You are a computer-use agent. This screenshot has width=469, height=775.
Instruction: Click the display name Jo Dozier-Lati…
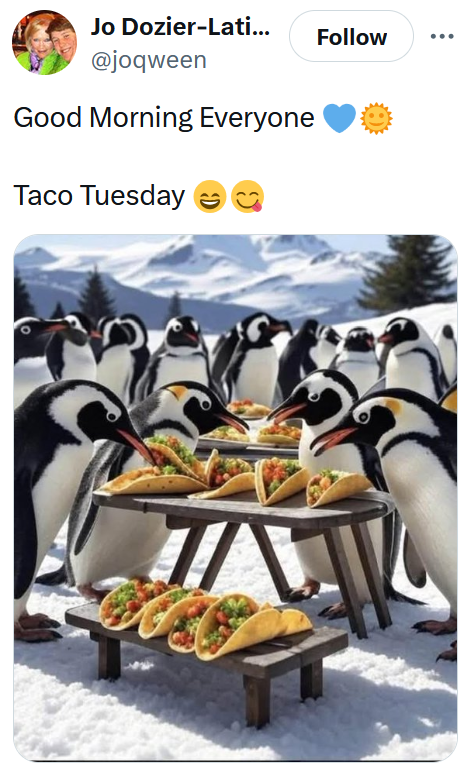[x=180, y=27]
